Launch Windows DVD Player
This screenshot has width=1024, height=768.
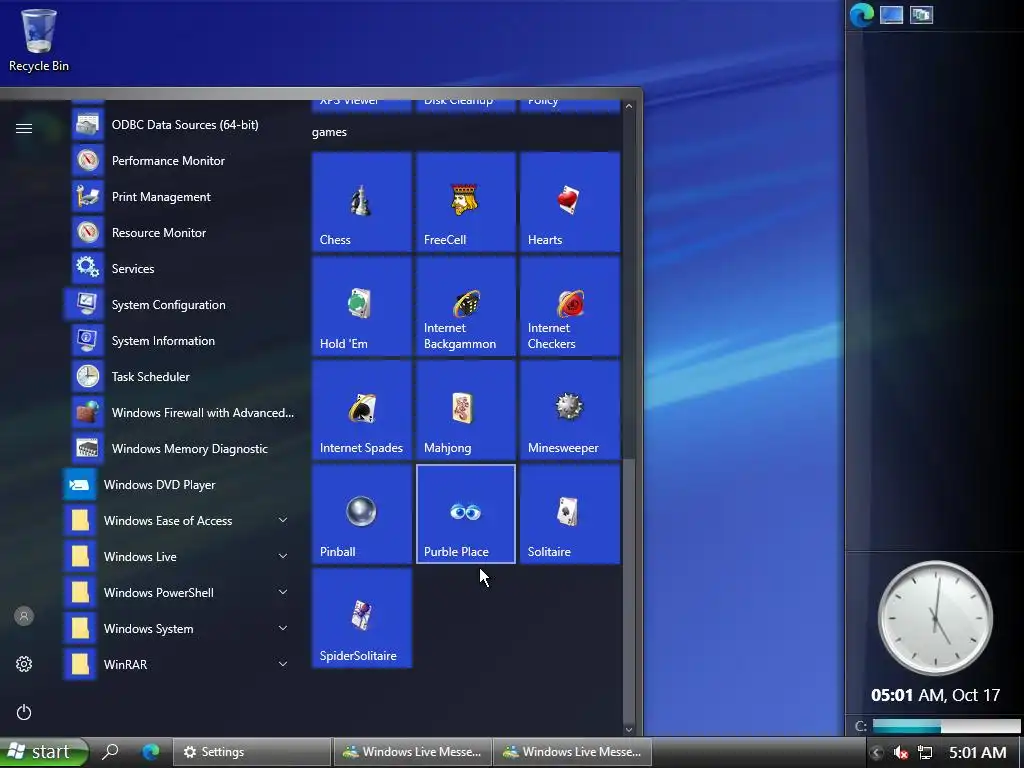(x=180, y=485)
